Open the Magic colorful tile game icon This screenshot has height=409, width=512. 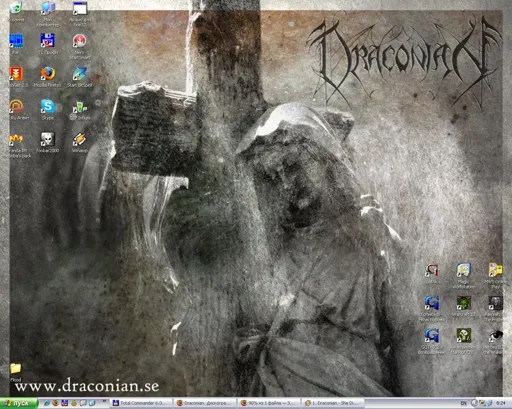tap(463, 270)
